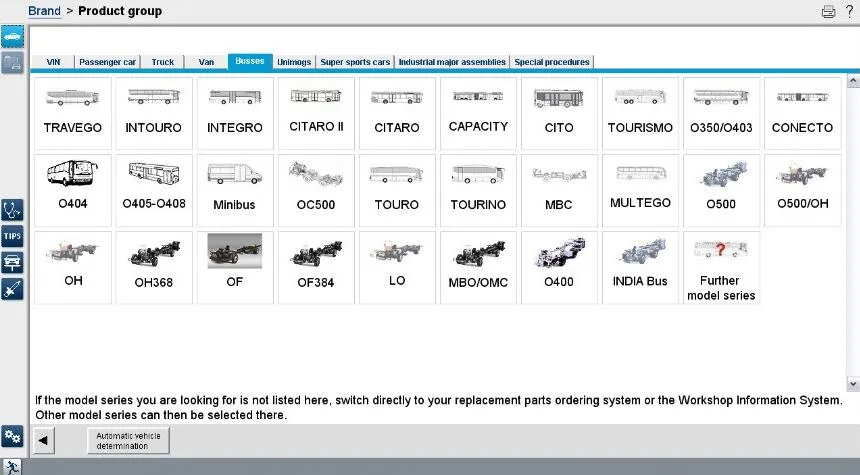Open help with question mark icon
860x475 pixels.
tap(849, 11)
